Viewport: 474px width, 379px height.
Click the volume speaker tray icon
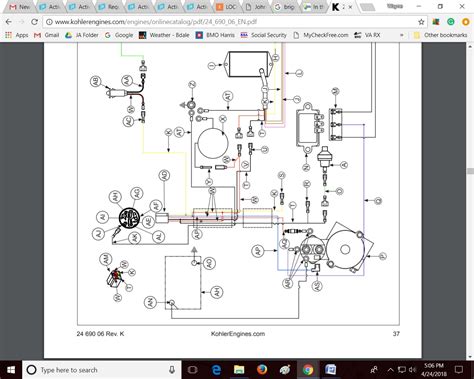pyautogui.click(x=413, y=370)
